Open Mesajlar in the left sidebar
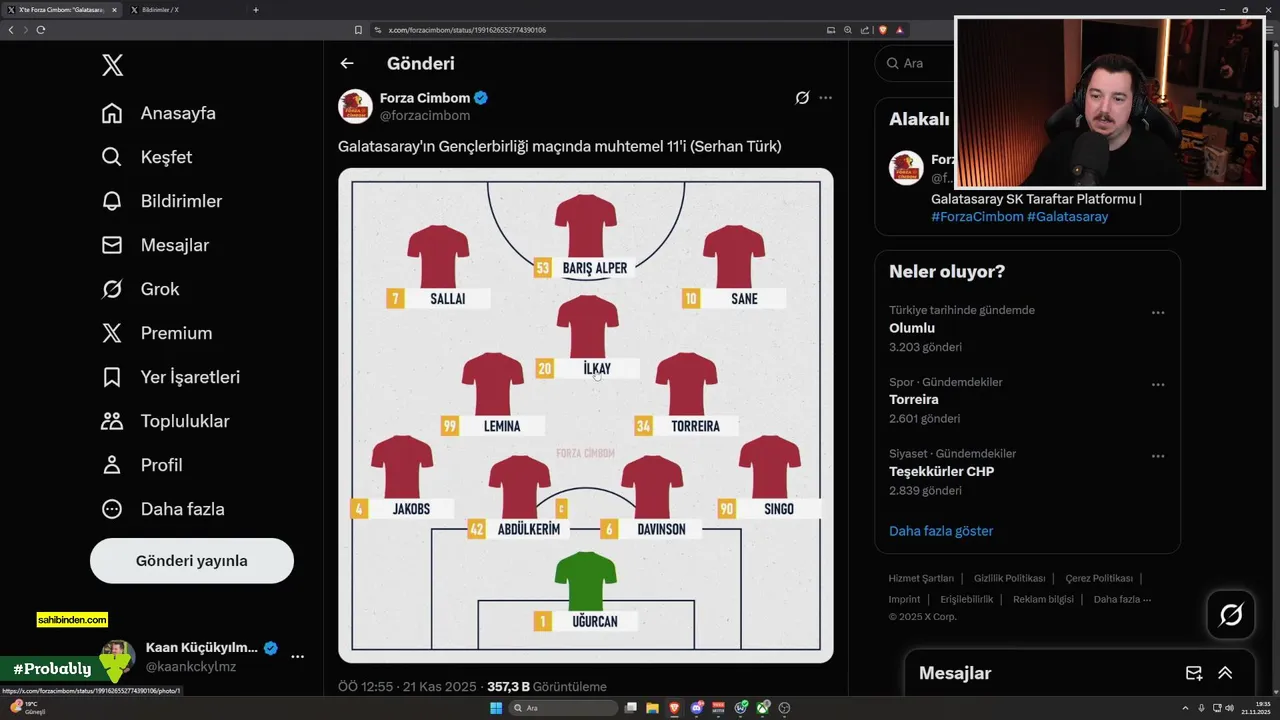1280x720 pixels. tap(155, 245)
